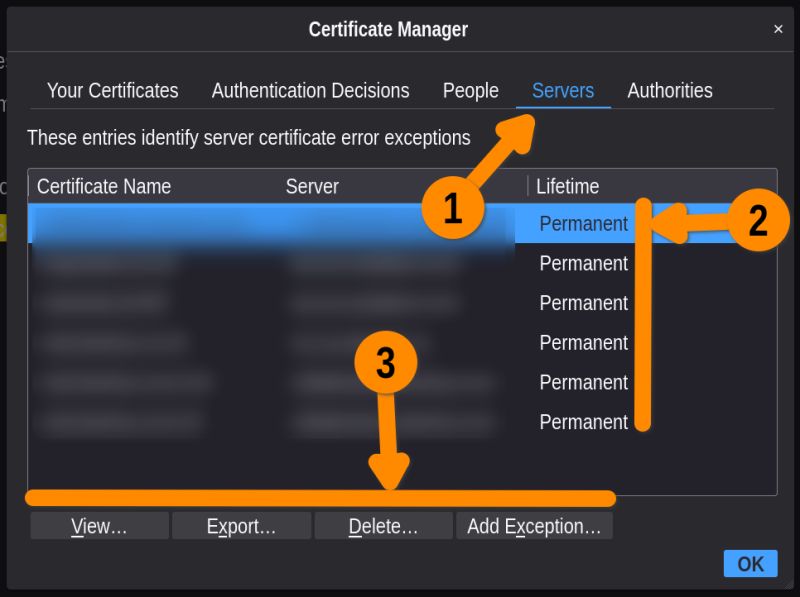
Task: Click the Certificate Manager title bar
Action: [388, 29]
